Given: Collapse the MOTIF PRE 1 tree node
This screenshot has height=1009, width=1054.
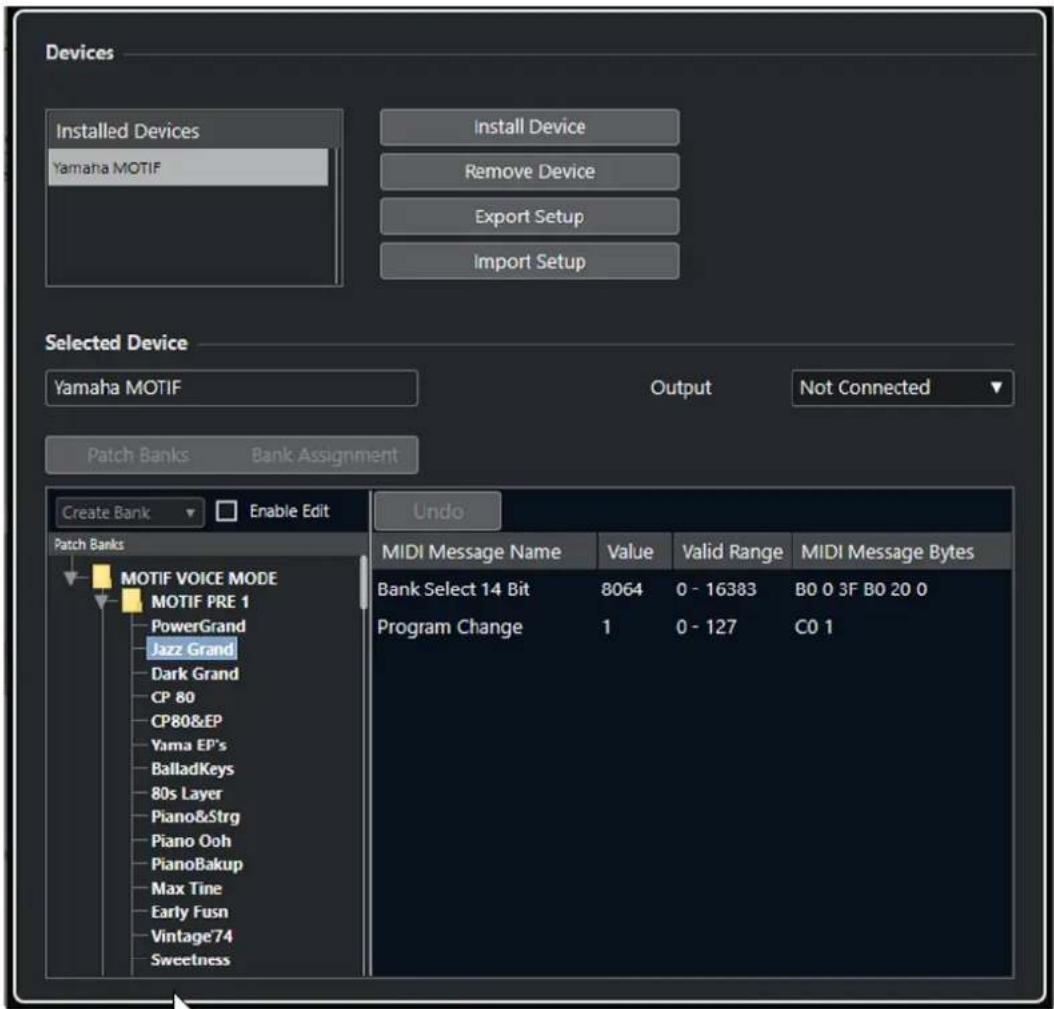Looking at the screenshot, I should click(101, 601).
